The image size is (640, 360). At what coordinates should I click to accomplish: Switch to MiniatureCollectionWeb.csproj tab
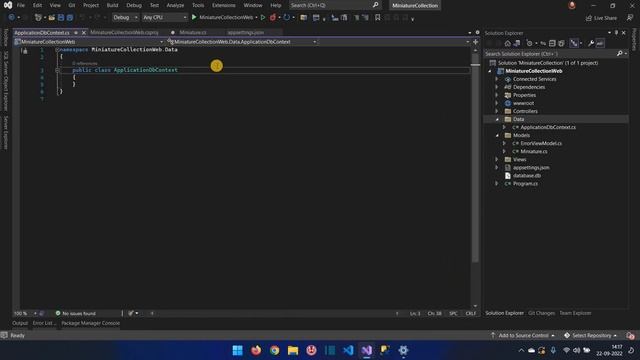pyautogui.click(x=124, y=33)
